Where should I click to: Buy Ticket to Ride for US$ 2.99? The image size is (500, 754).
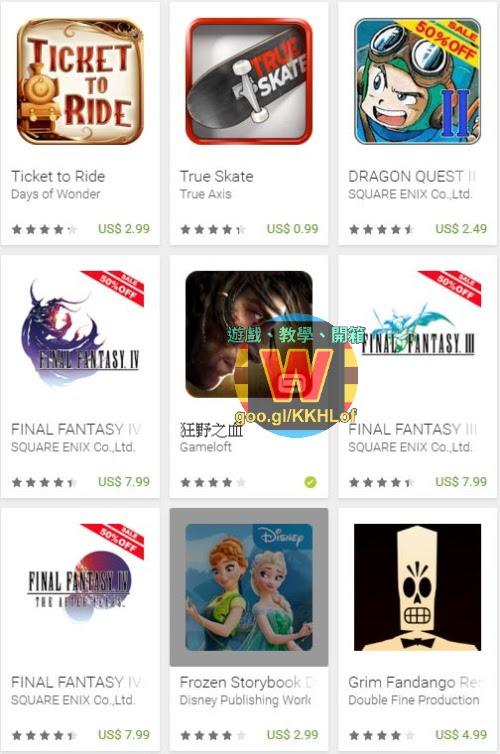tap(124, 229)
